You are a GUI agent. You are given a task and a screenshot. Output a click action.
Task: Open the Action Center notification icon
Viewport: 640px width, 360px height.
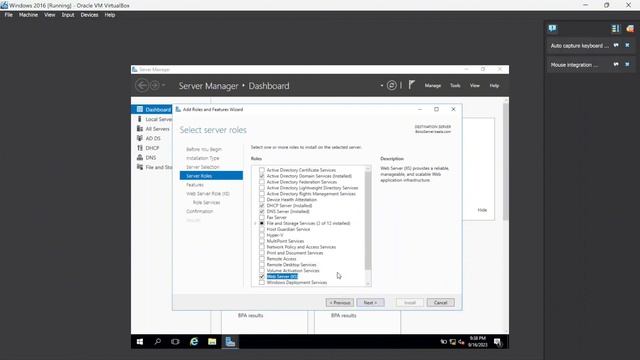[498, 342]
